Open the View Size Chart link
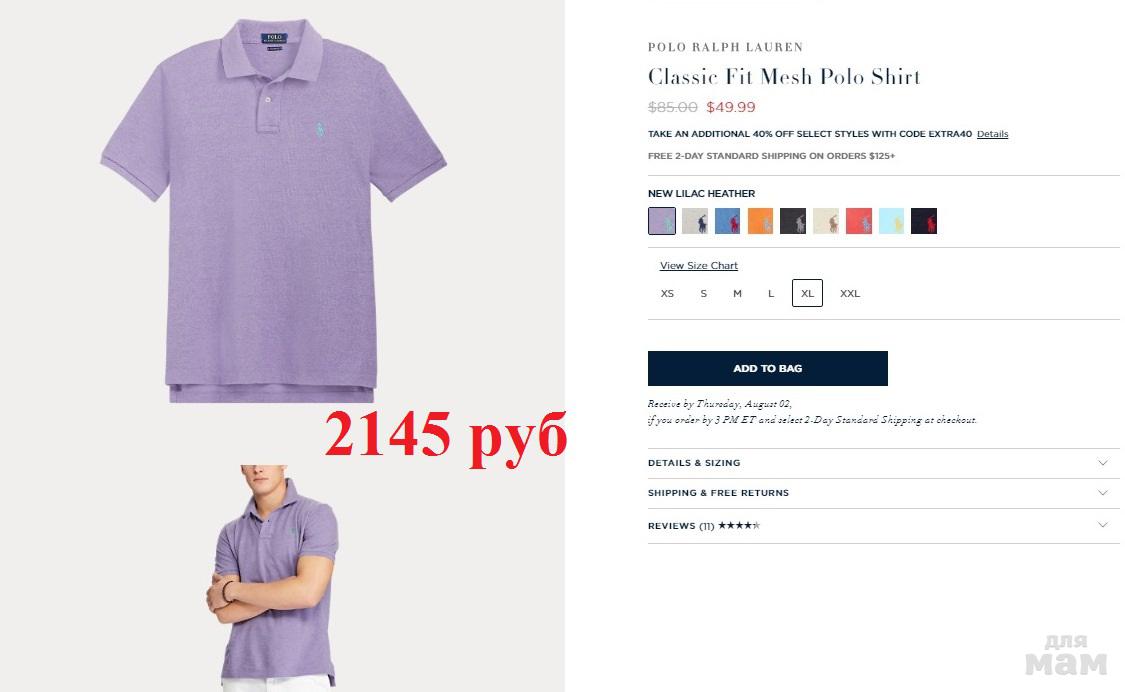Screen dimensions: 1125x692 [x=699, y=266]
